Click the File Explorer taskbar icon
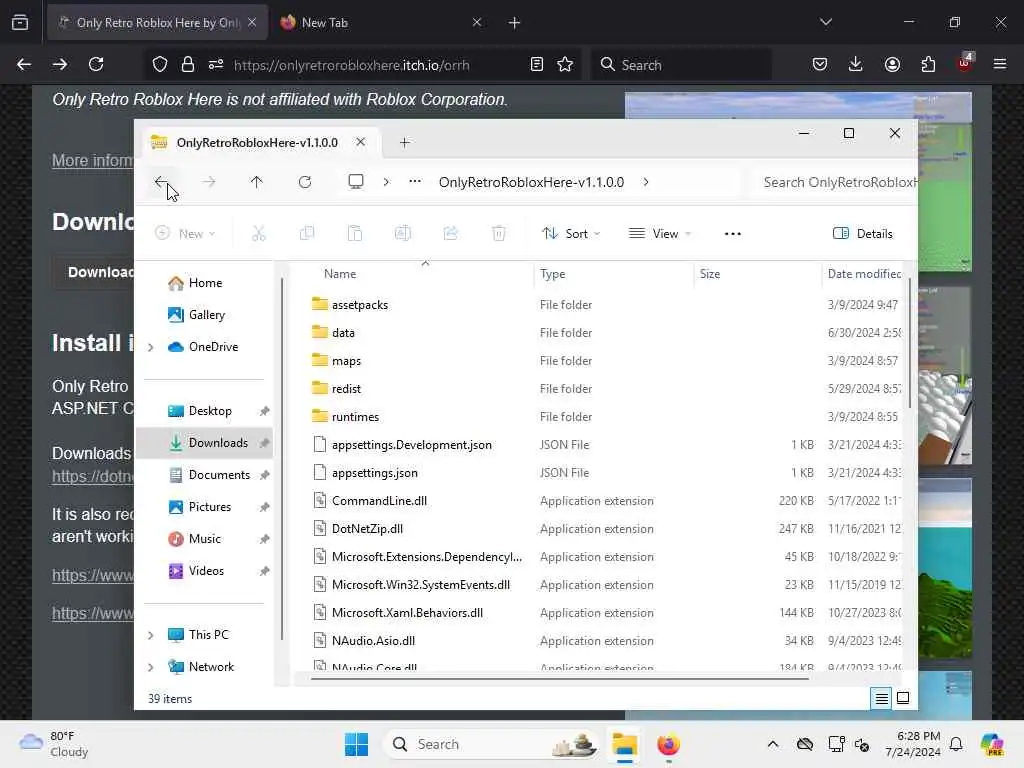This screenshot has width=1024, height=768. 624,744
